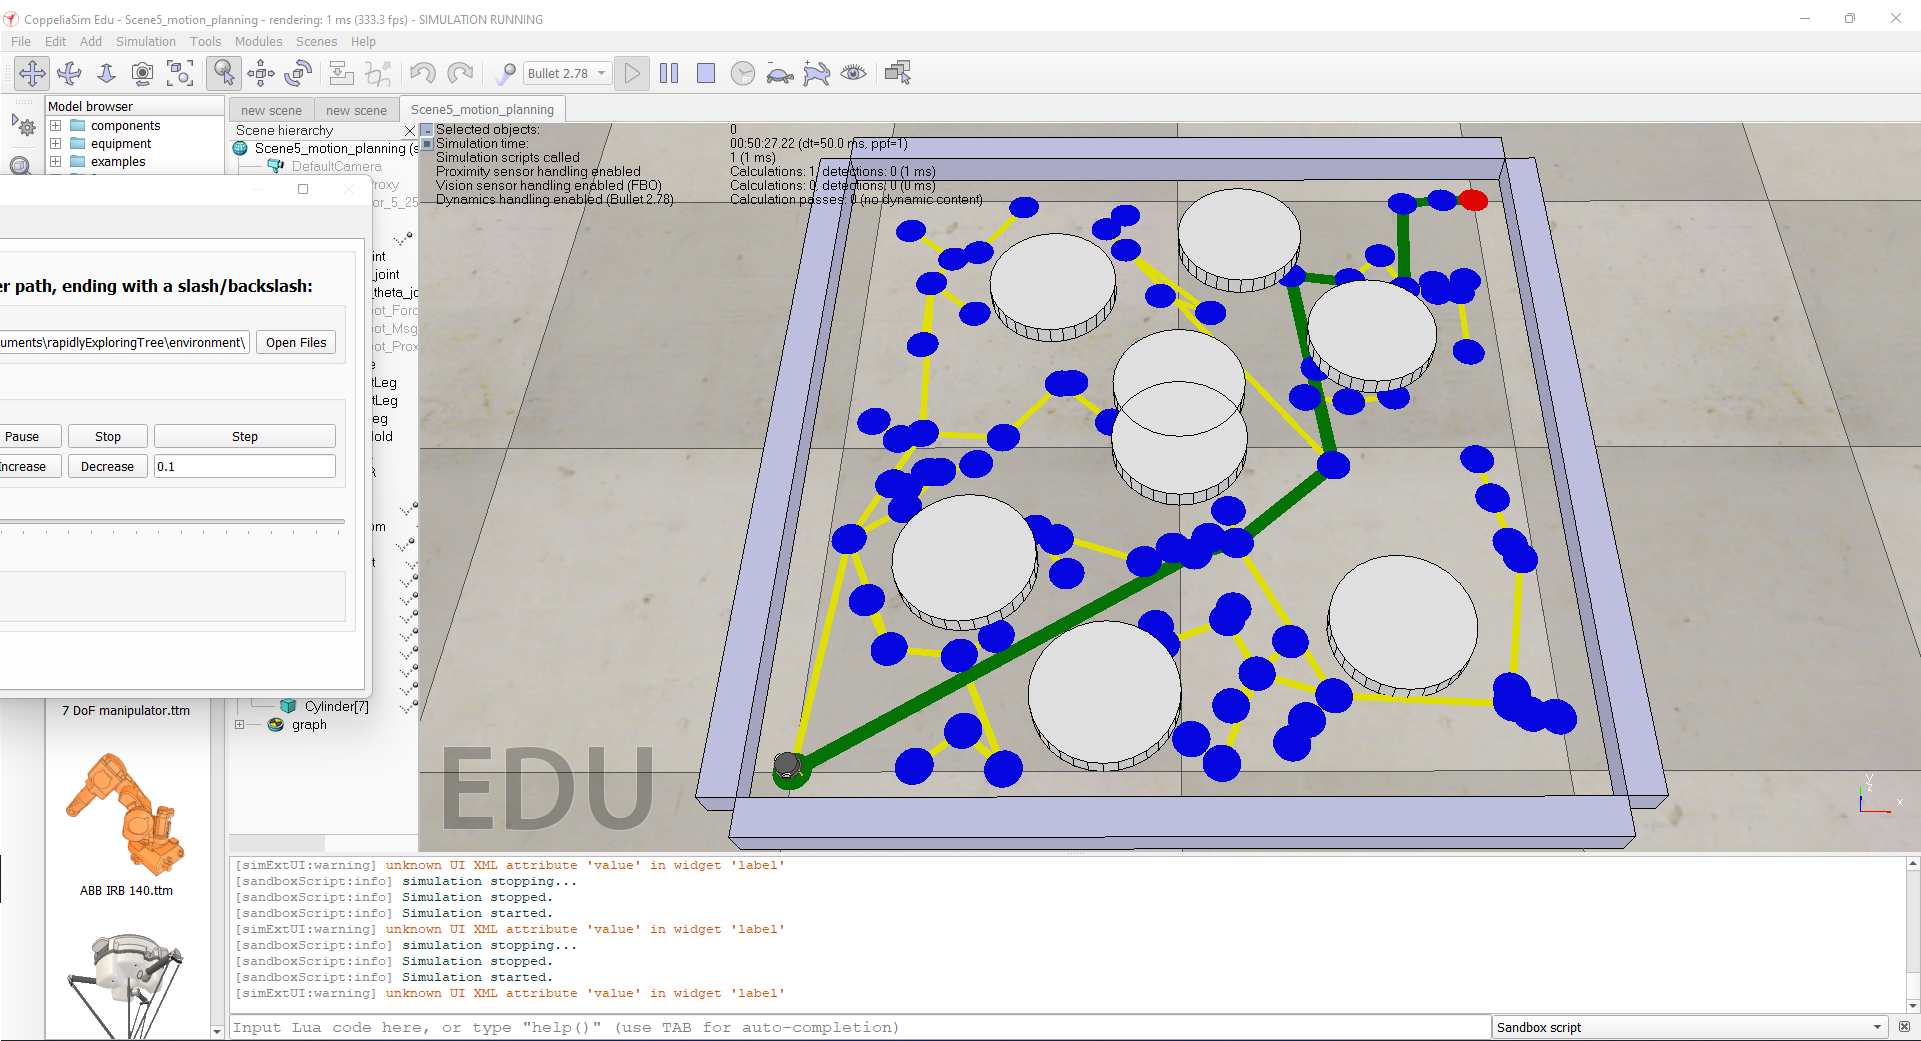
Task: Select the camera shift tool
Action: coord(106,73)
